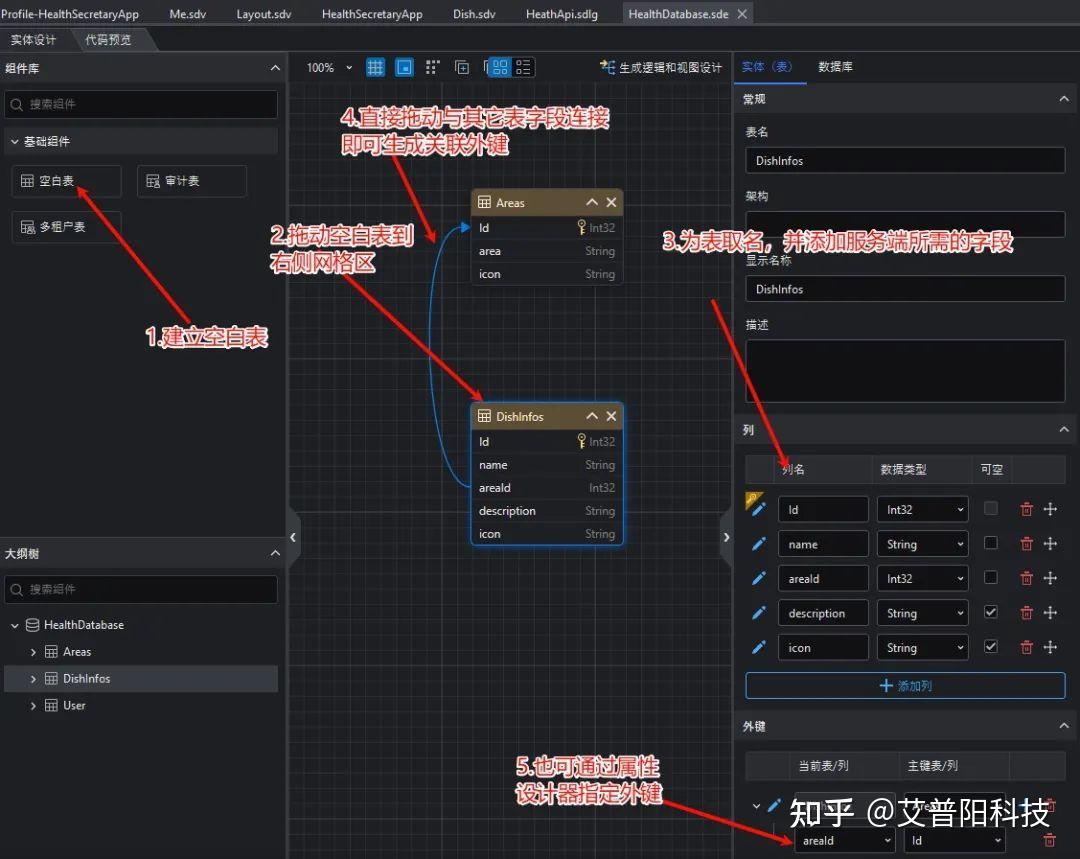Delete the icon column using trash icon

tap(1026, 647)
